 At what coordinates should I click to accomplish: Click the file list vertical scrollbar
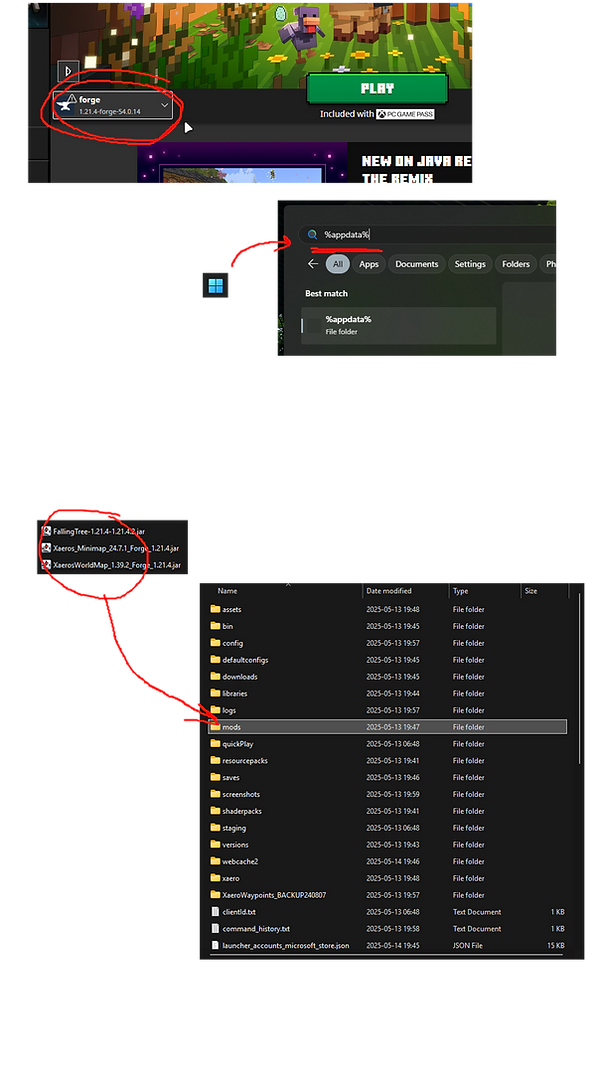[579, 678]
